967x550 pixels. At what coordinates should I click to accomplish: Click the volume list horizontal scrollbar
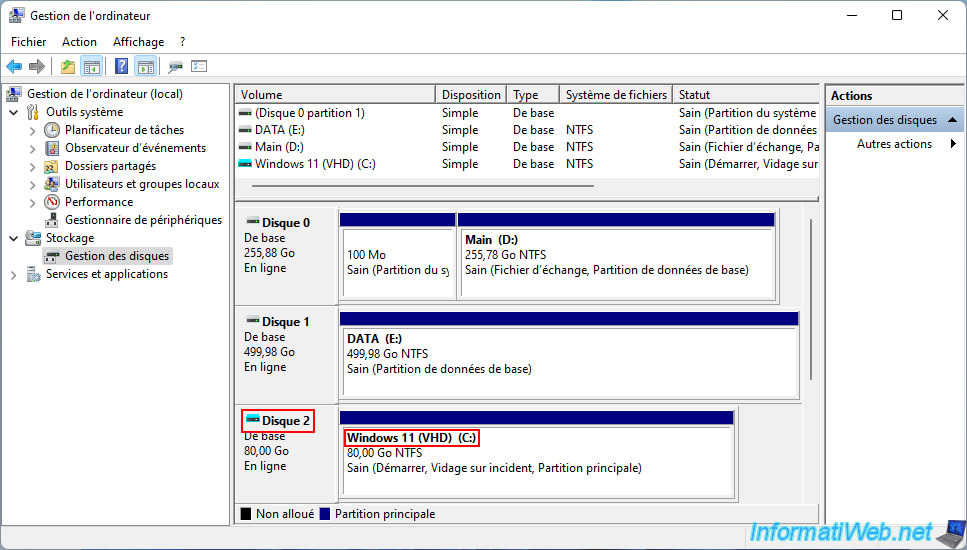click(x=422, y=185)
